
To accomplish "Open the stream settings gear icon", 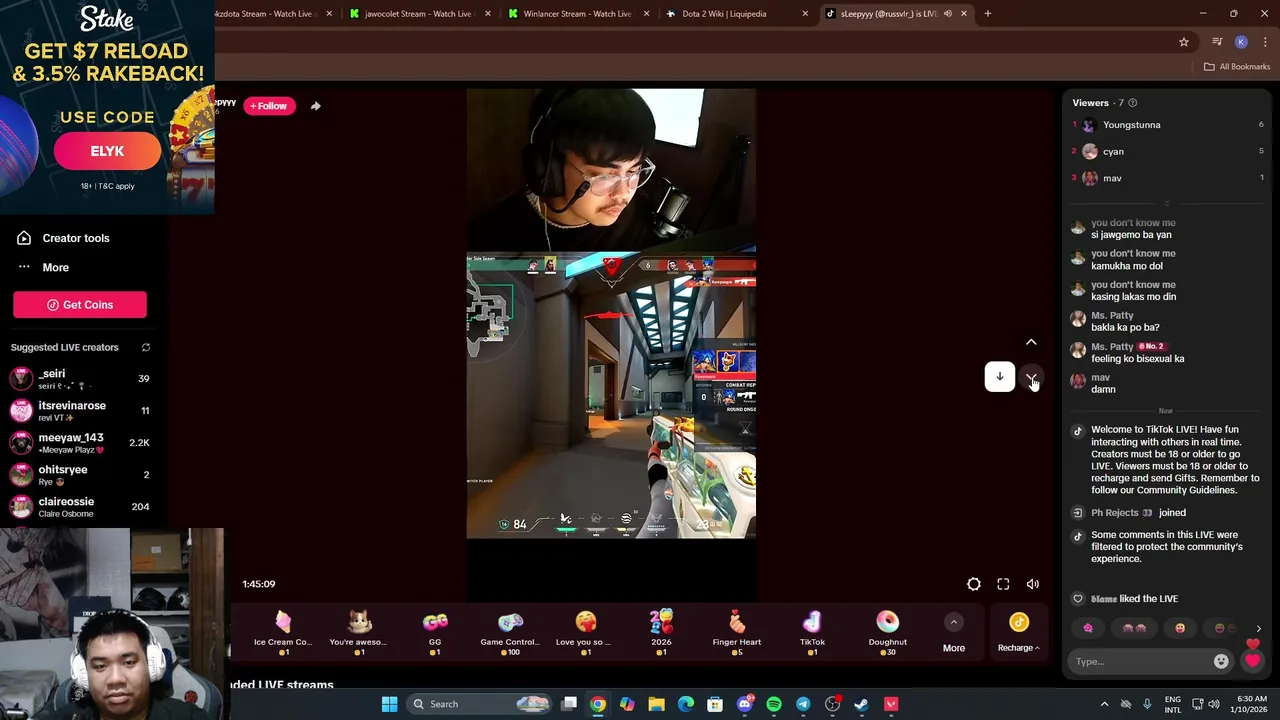I will pos(974,584).
